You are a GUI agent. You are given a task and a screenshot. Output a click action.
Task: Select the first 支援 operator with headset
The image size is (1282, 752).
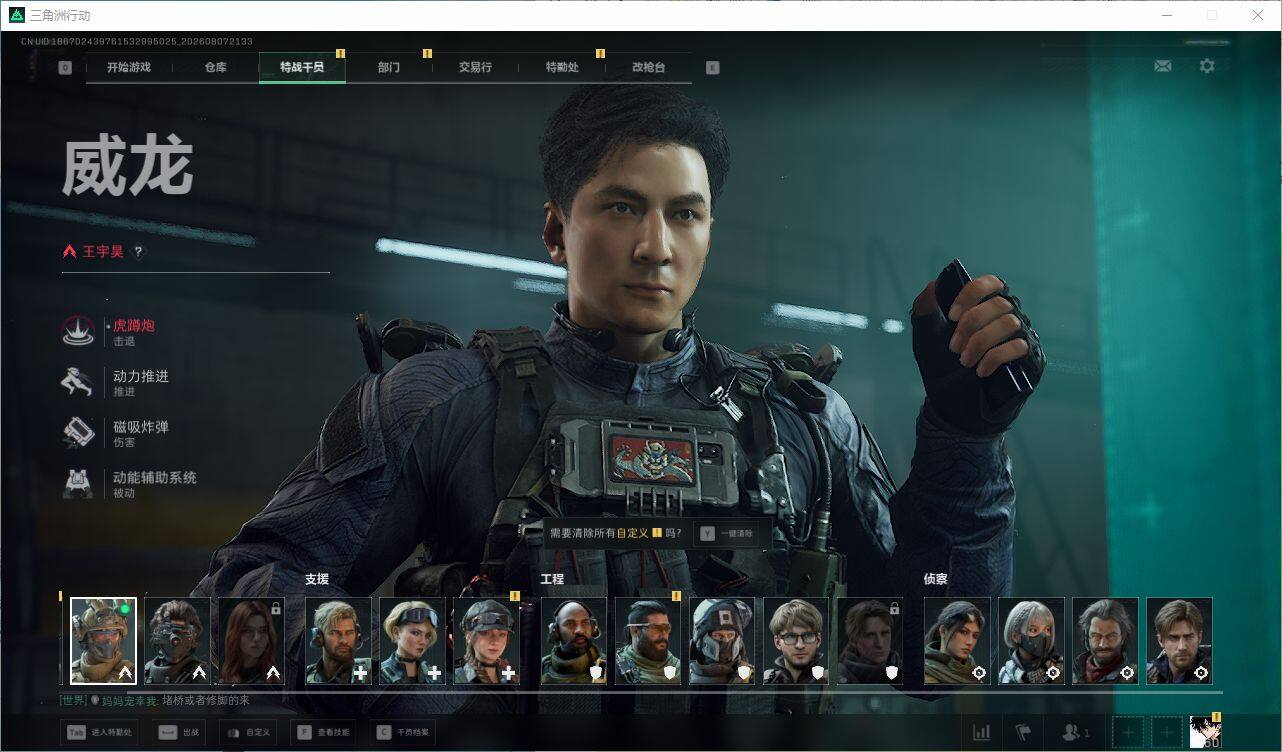click(x=338, y=641)
